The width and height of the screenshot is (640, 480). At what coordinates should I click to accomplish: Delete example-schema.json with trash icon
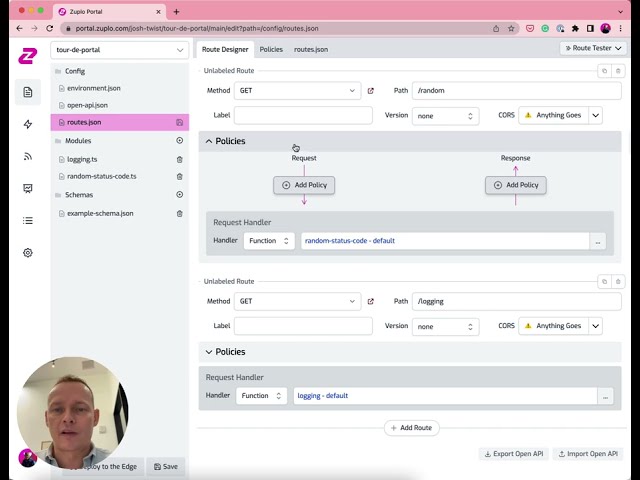pos(179,213)
